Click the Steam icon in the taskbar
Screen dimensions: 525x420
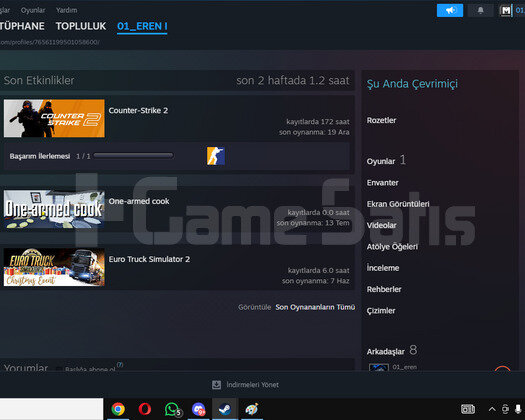(225, 409)
